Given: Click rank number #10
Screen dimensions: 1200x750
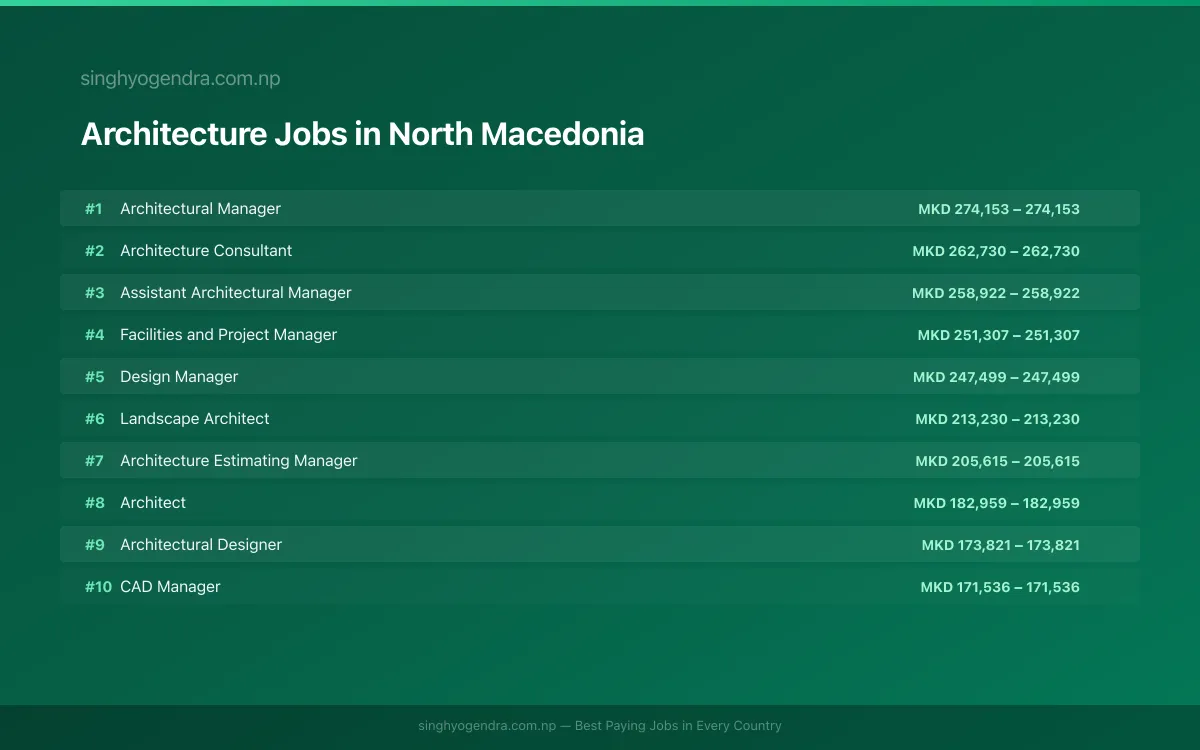Looking at the screenshot, I should point(98,587).
